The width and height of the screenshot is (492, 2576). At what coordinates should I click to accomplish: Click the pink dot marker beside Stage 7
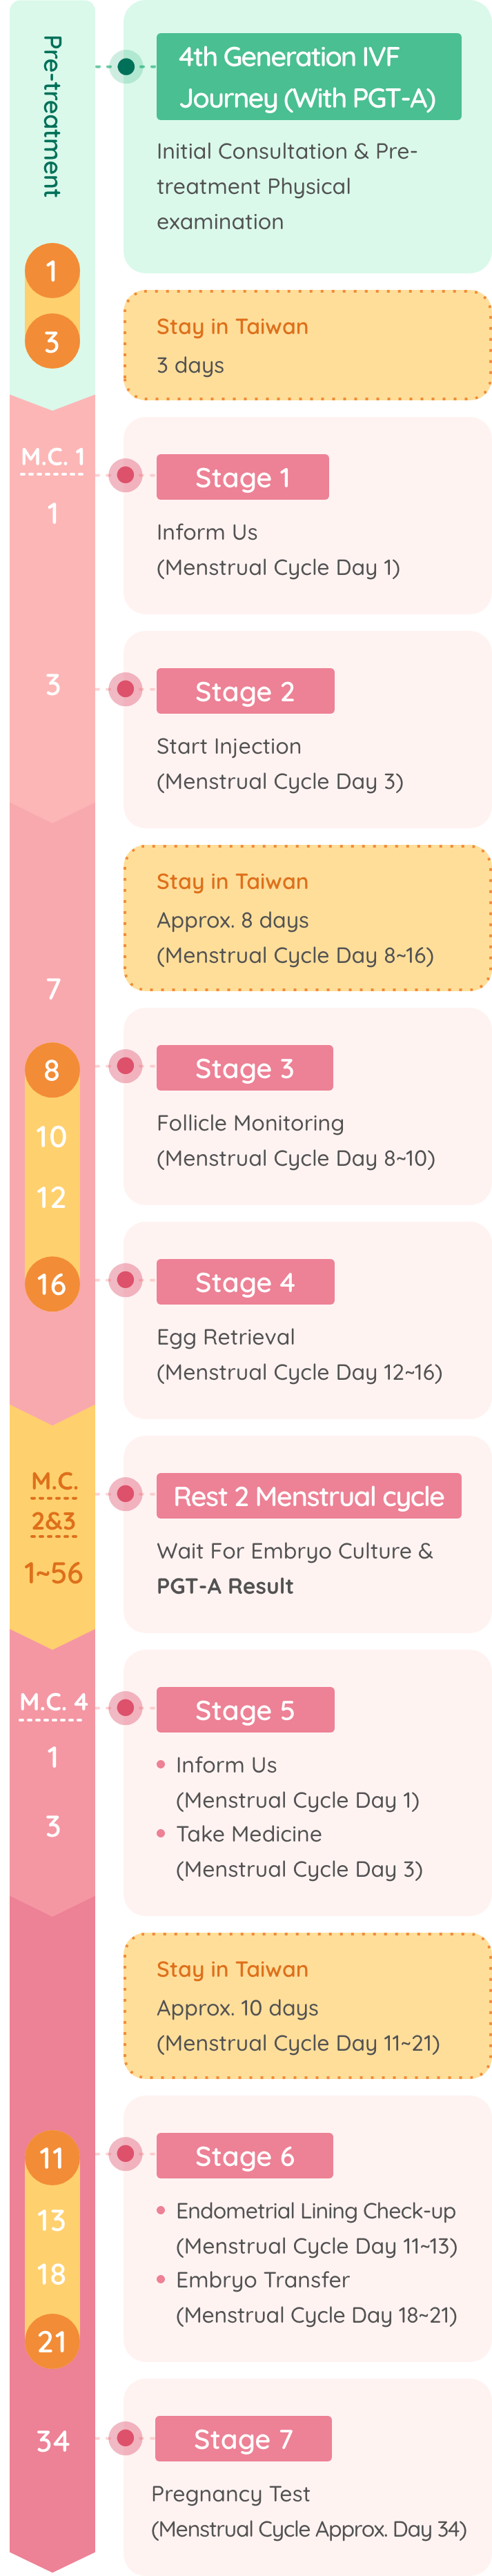pos(125,2437)
